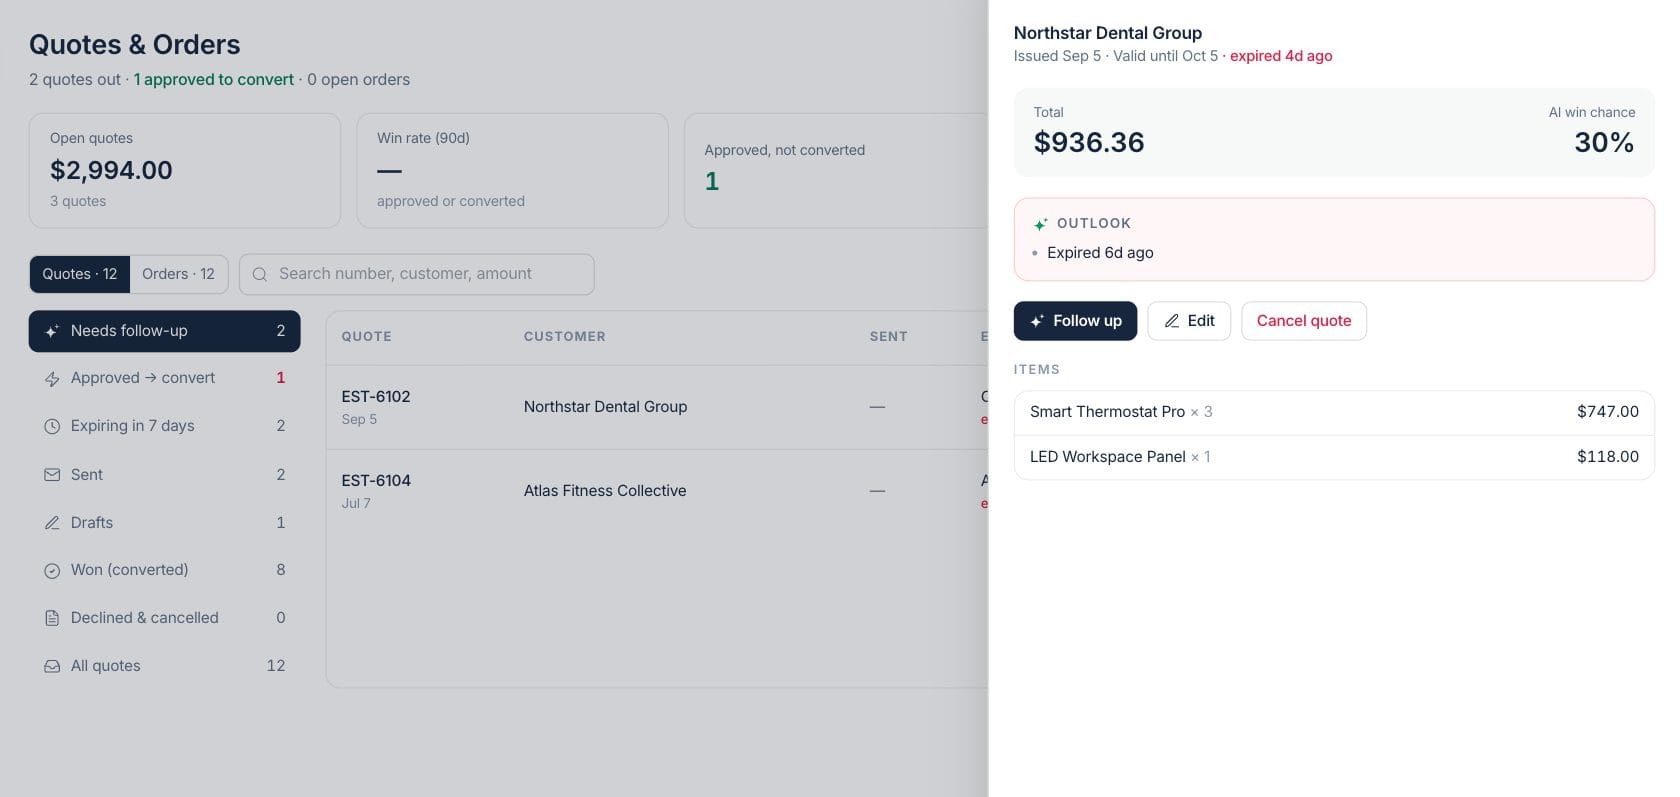The height and width of the screenshot is (797, 1680).
Task: Click Cancel quote
Action: 1304,321
